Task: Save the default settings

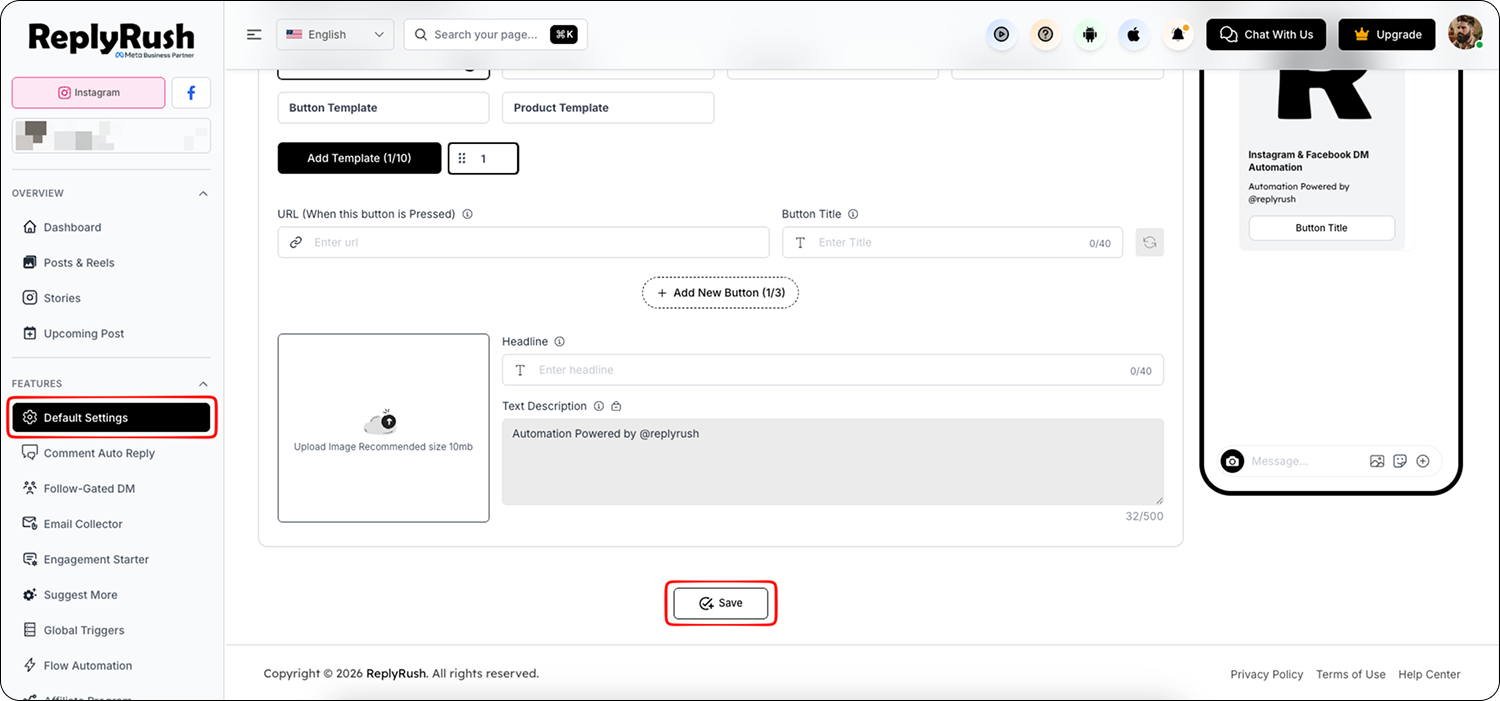Action: tap(721, 604)
